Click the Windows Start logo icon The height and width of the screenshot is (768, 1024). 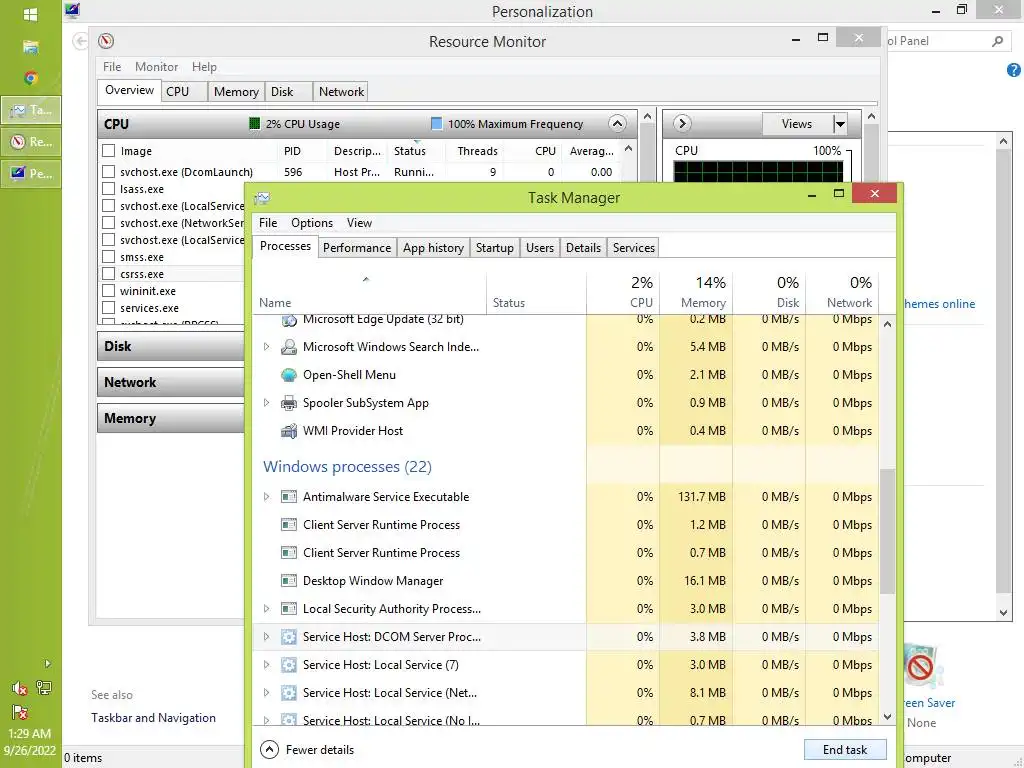click(30, 14)
